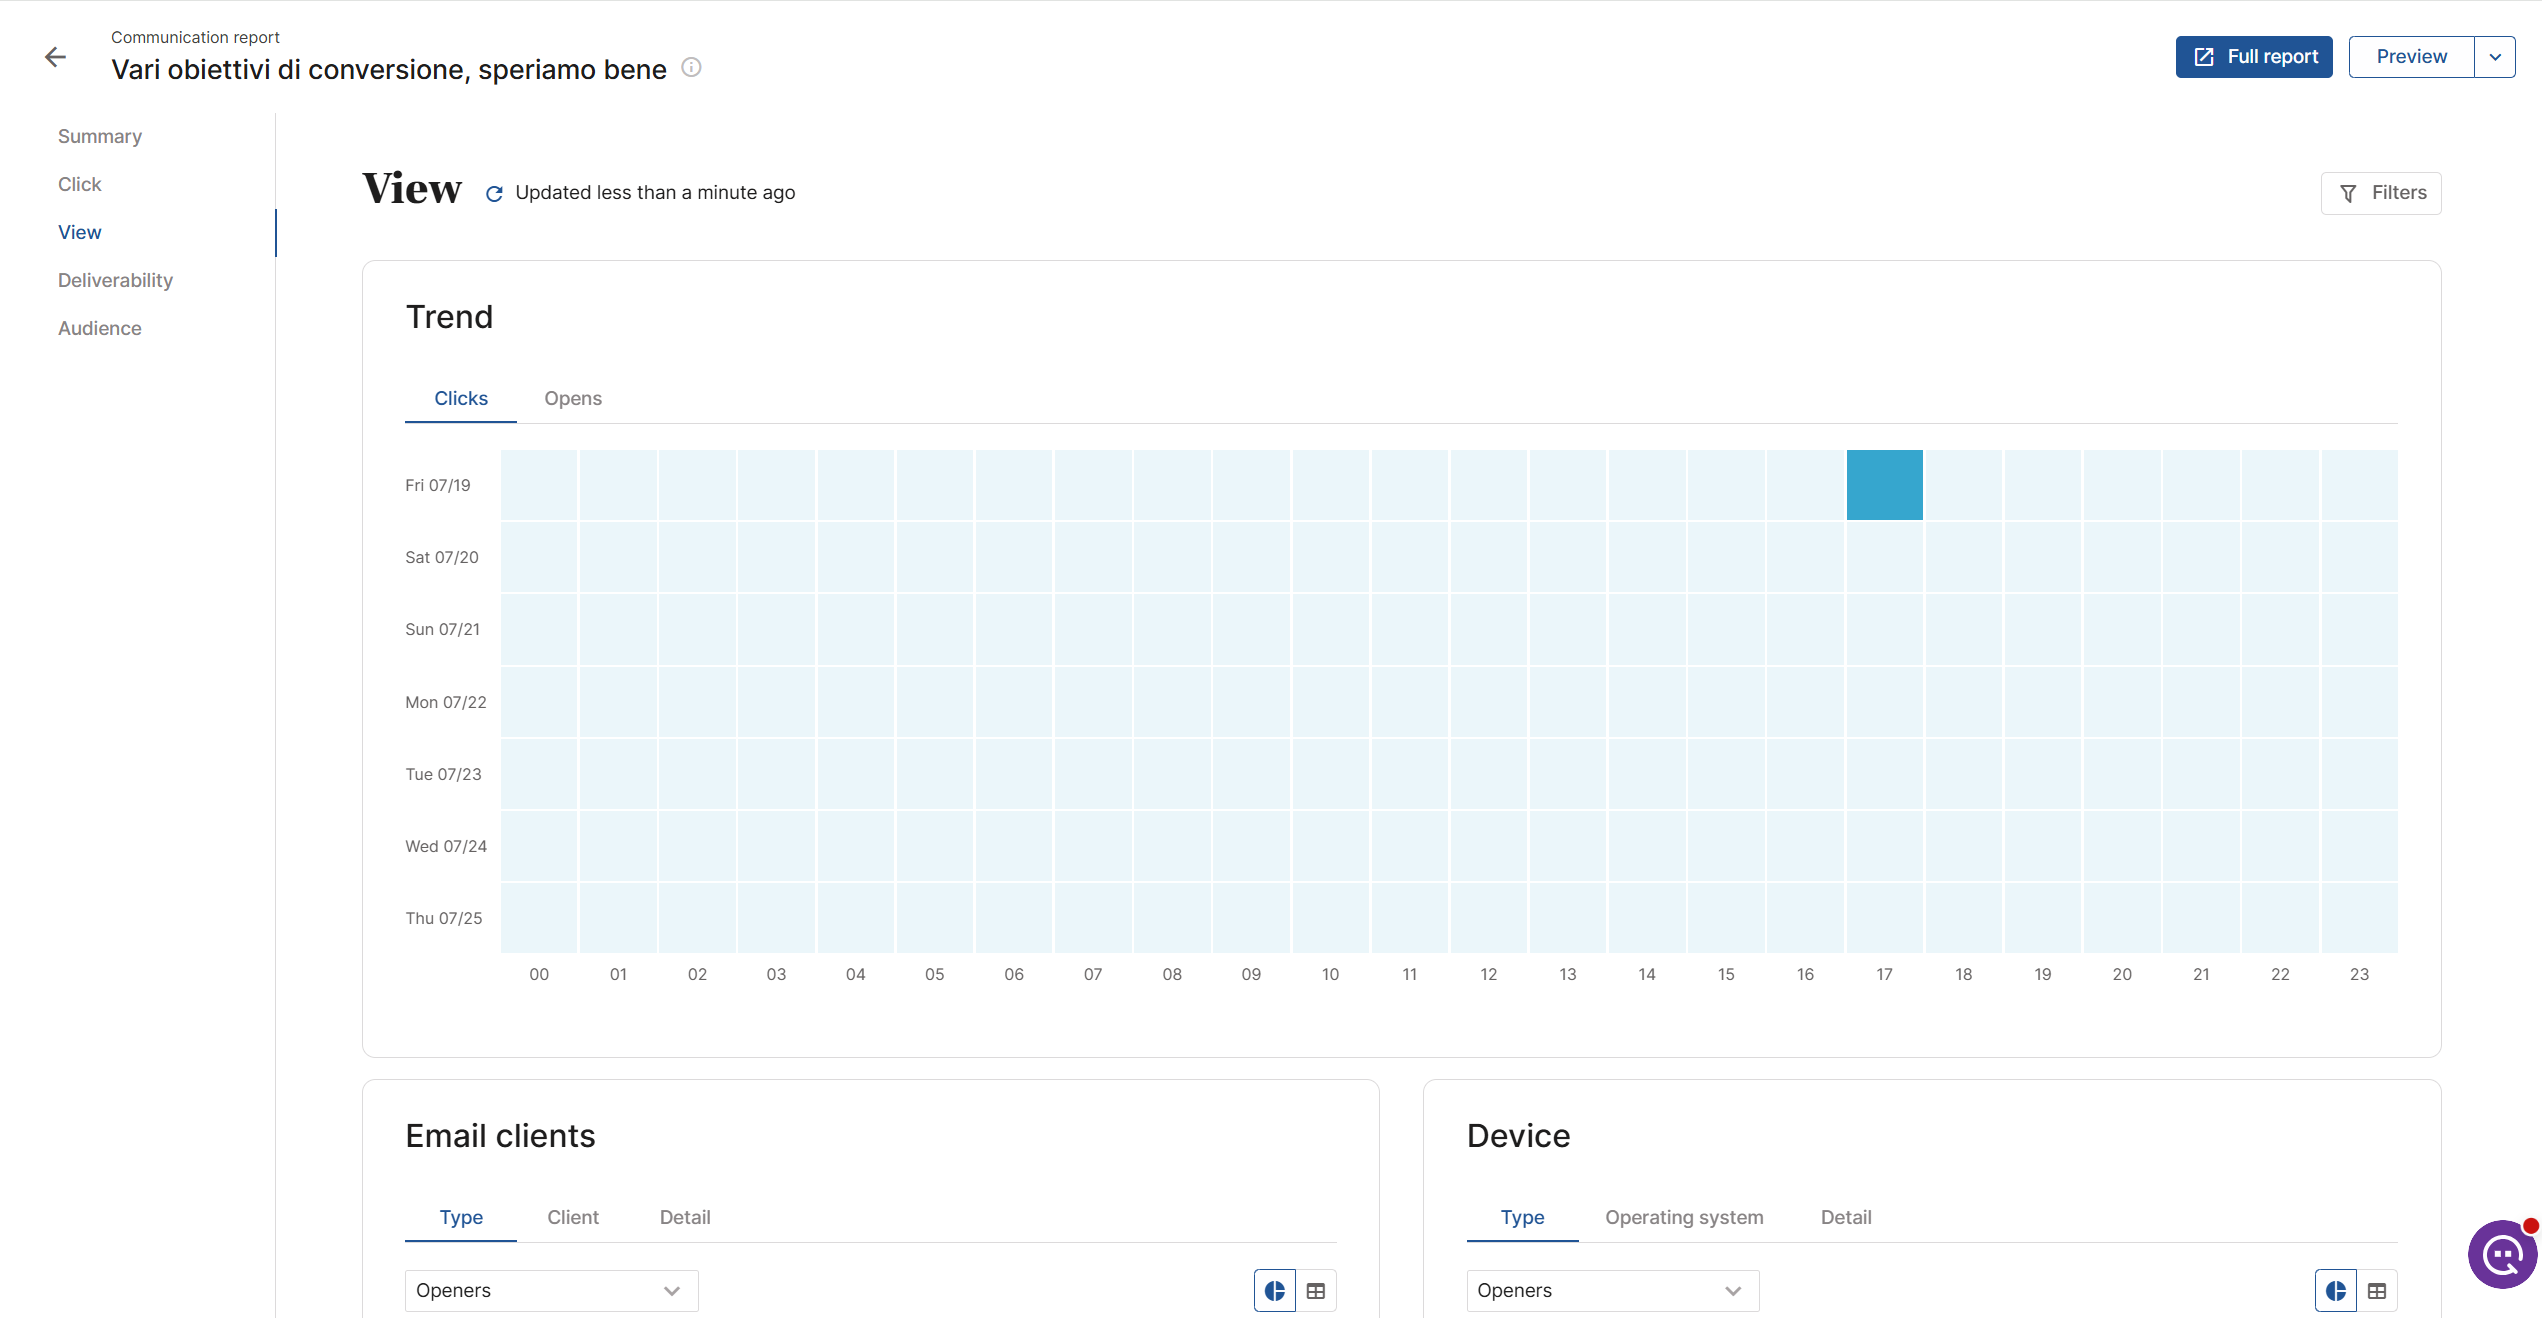
Task: Click the hour '17' axis label
Action: pos(1884,974)
